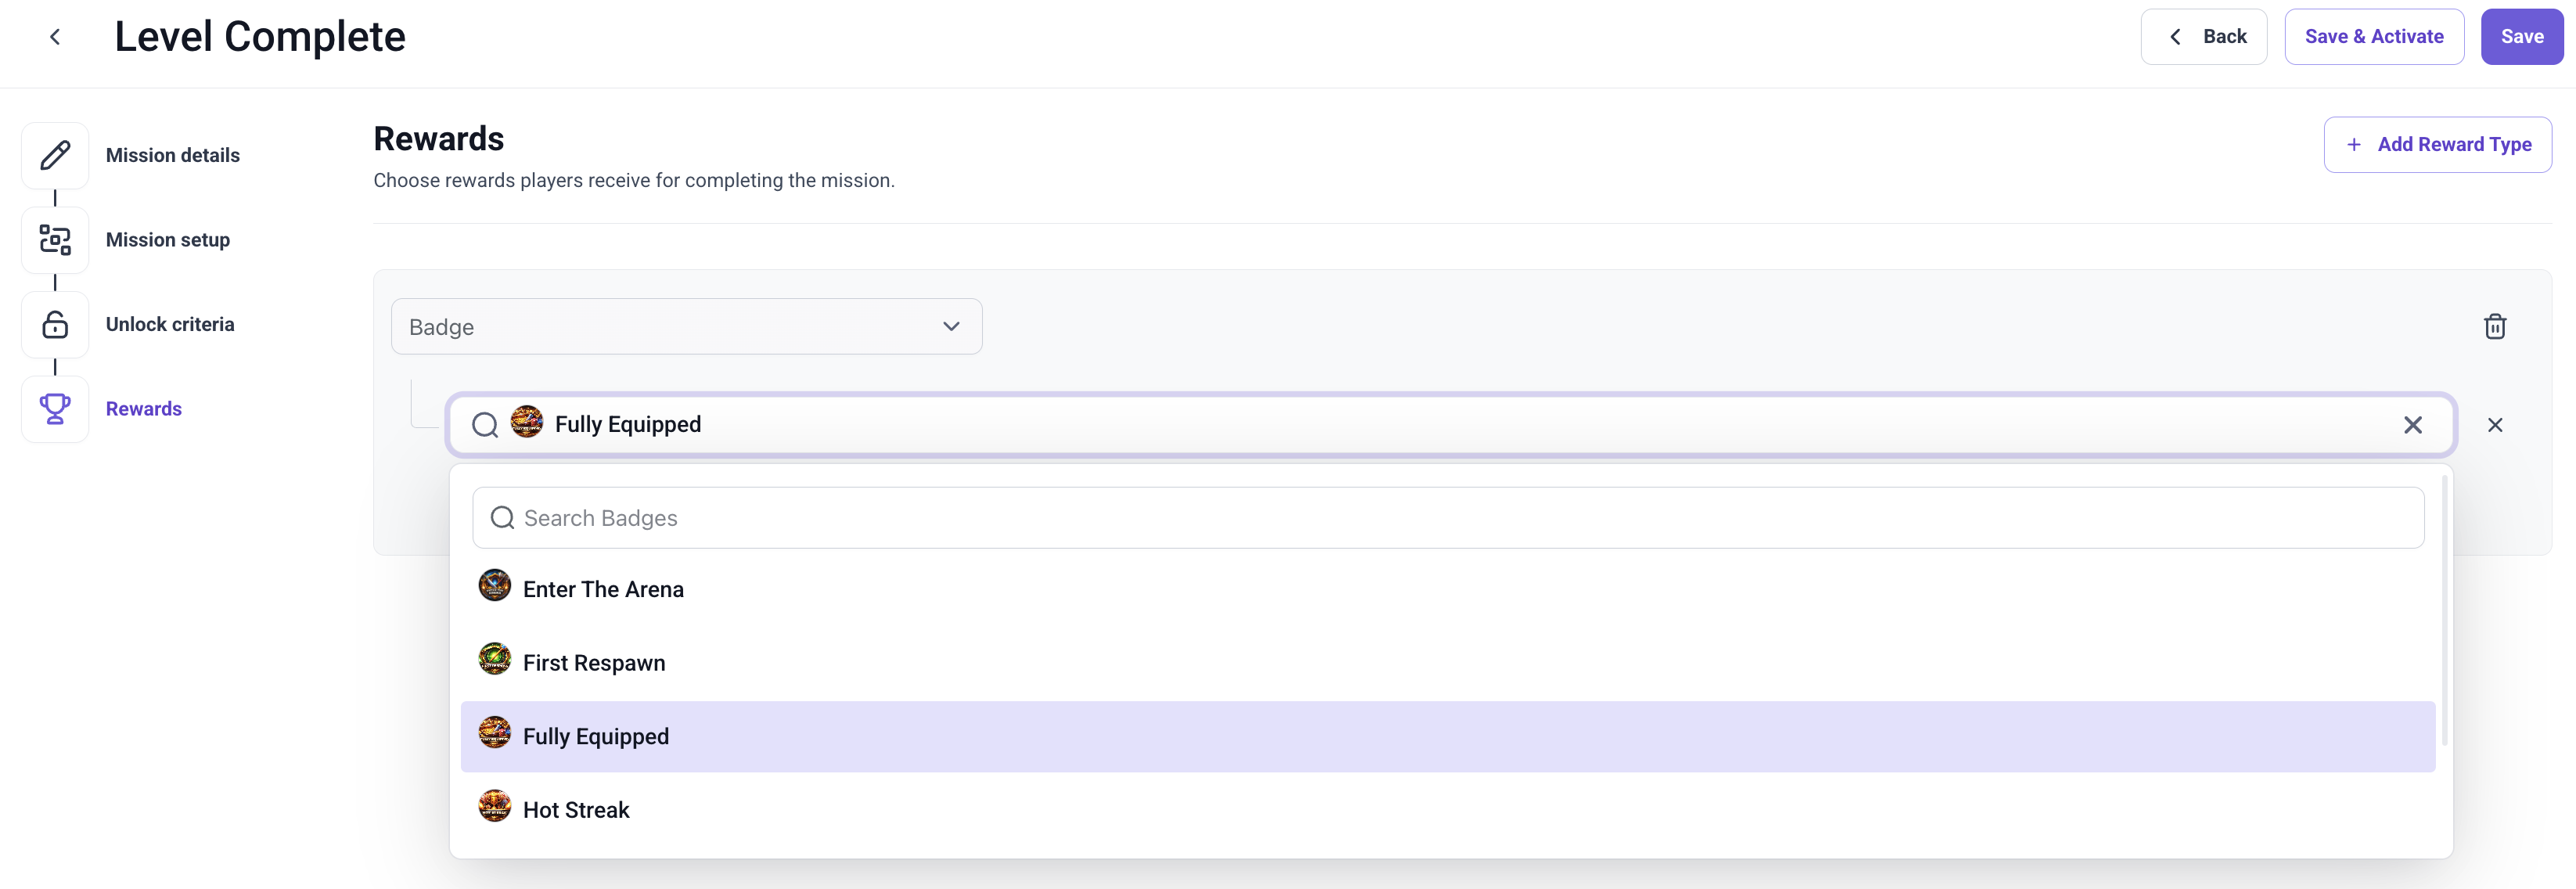Expand the Badge reward type dropdown
The width and height of the screenshot is (2576, 889).
tap(686, 327)
